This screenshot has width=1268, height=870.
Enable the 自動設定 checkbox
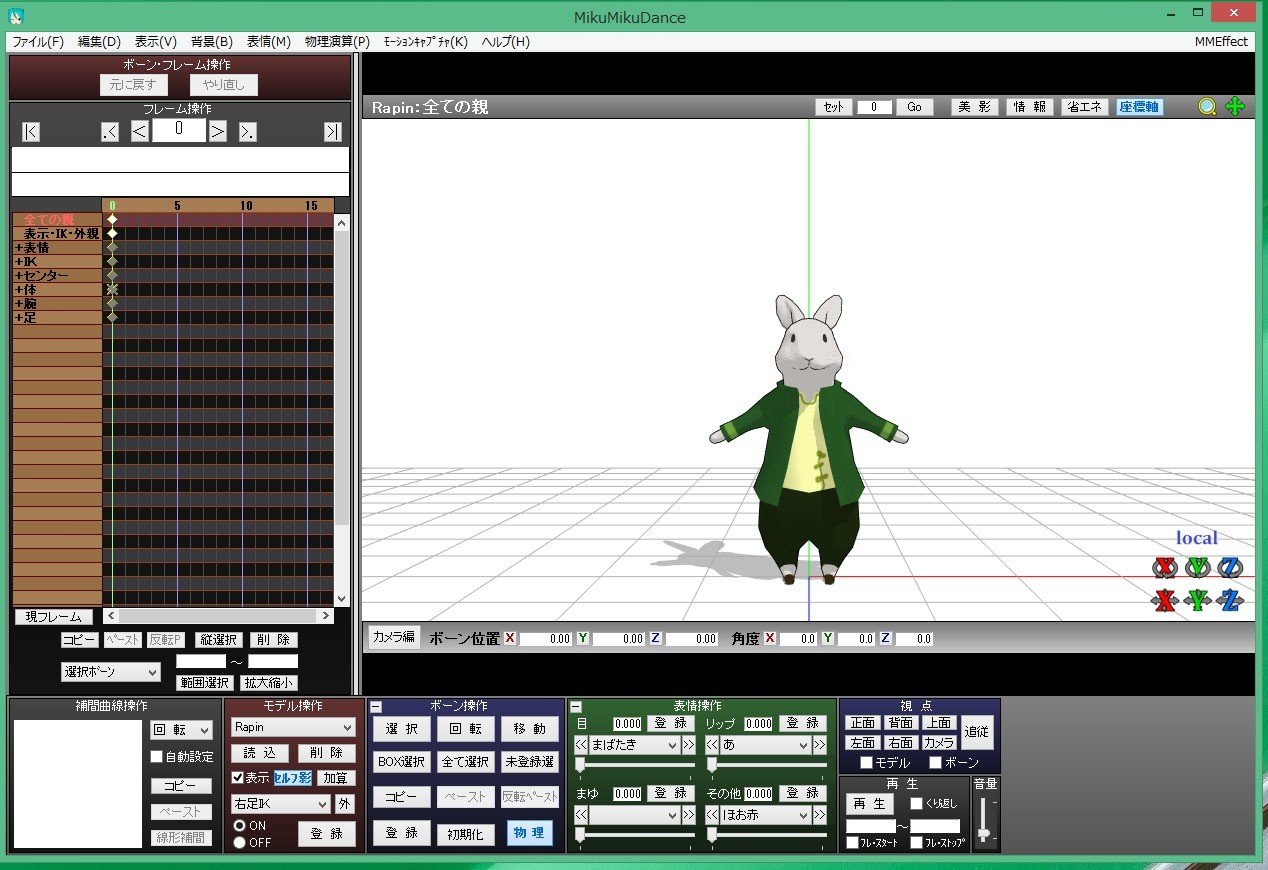pos(156,757)
